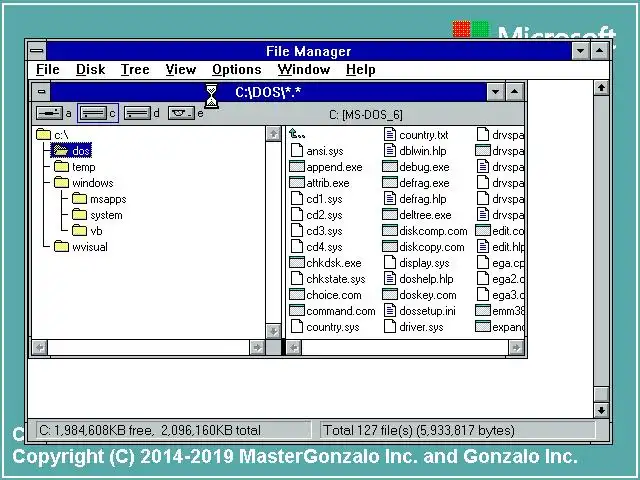640x480 pixels.
Task: Select CD-ROM drive e icon
Action: click(x=181, y=113)
